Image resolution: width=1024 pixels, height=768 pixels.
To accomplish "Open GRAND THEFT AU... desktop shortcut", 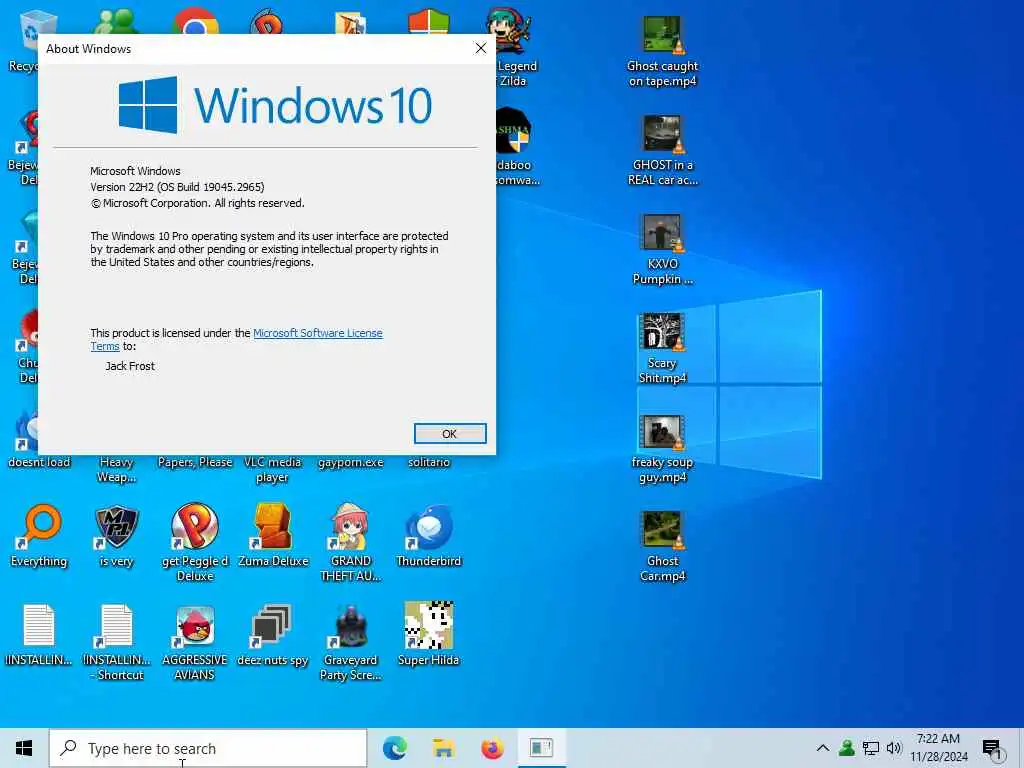I will [351, 542].
